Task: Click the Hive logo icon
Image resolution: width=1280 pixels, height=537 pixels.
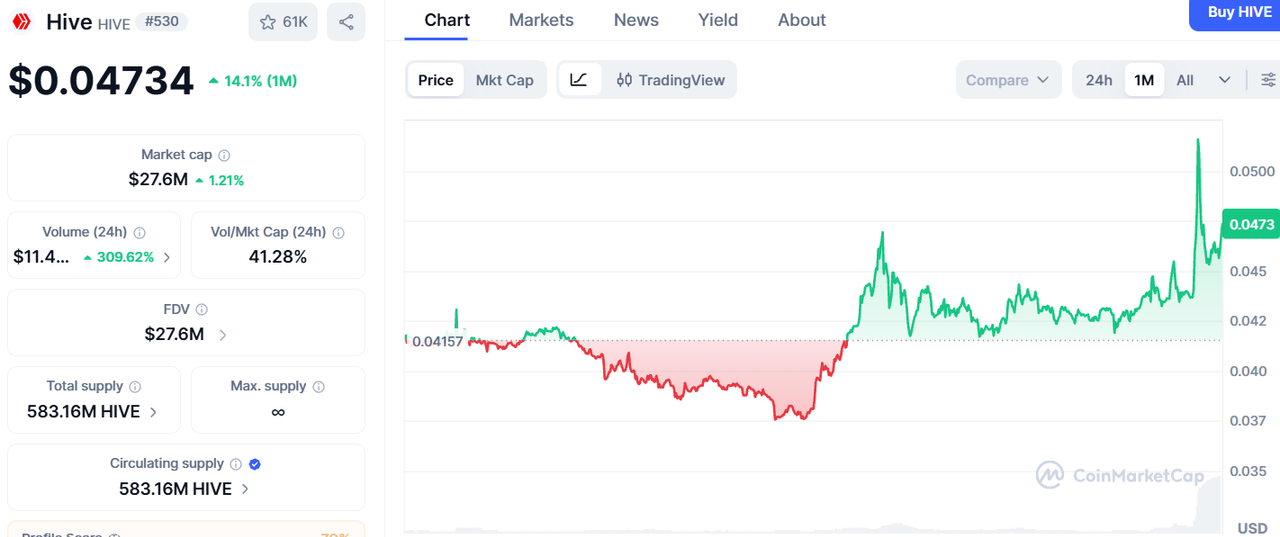Action: point(21,22)
